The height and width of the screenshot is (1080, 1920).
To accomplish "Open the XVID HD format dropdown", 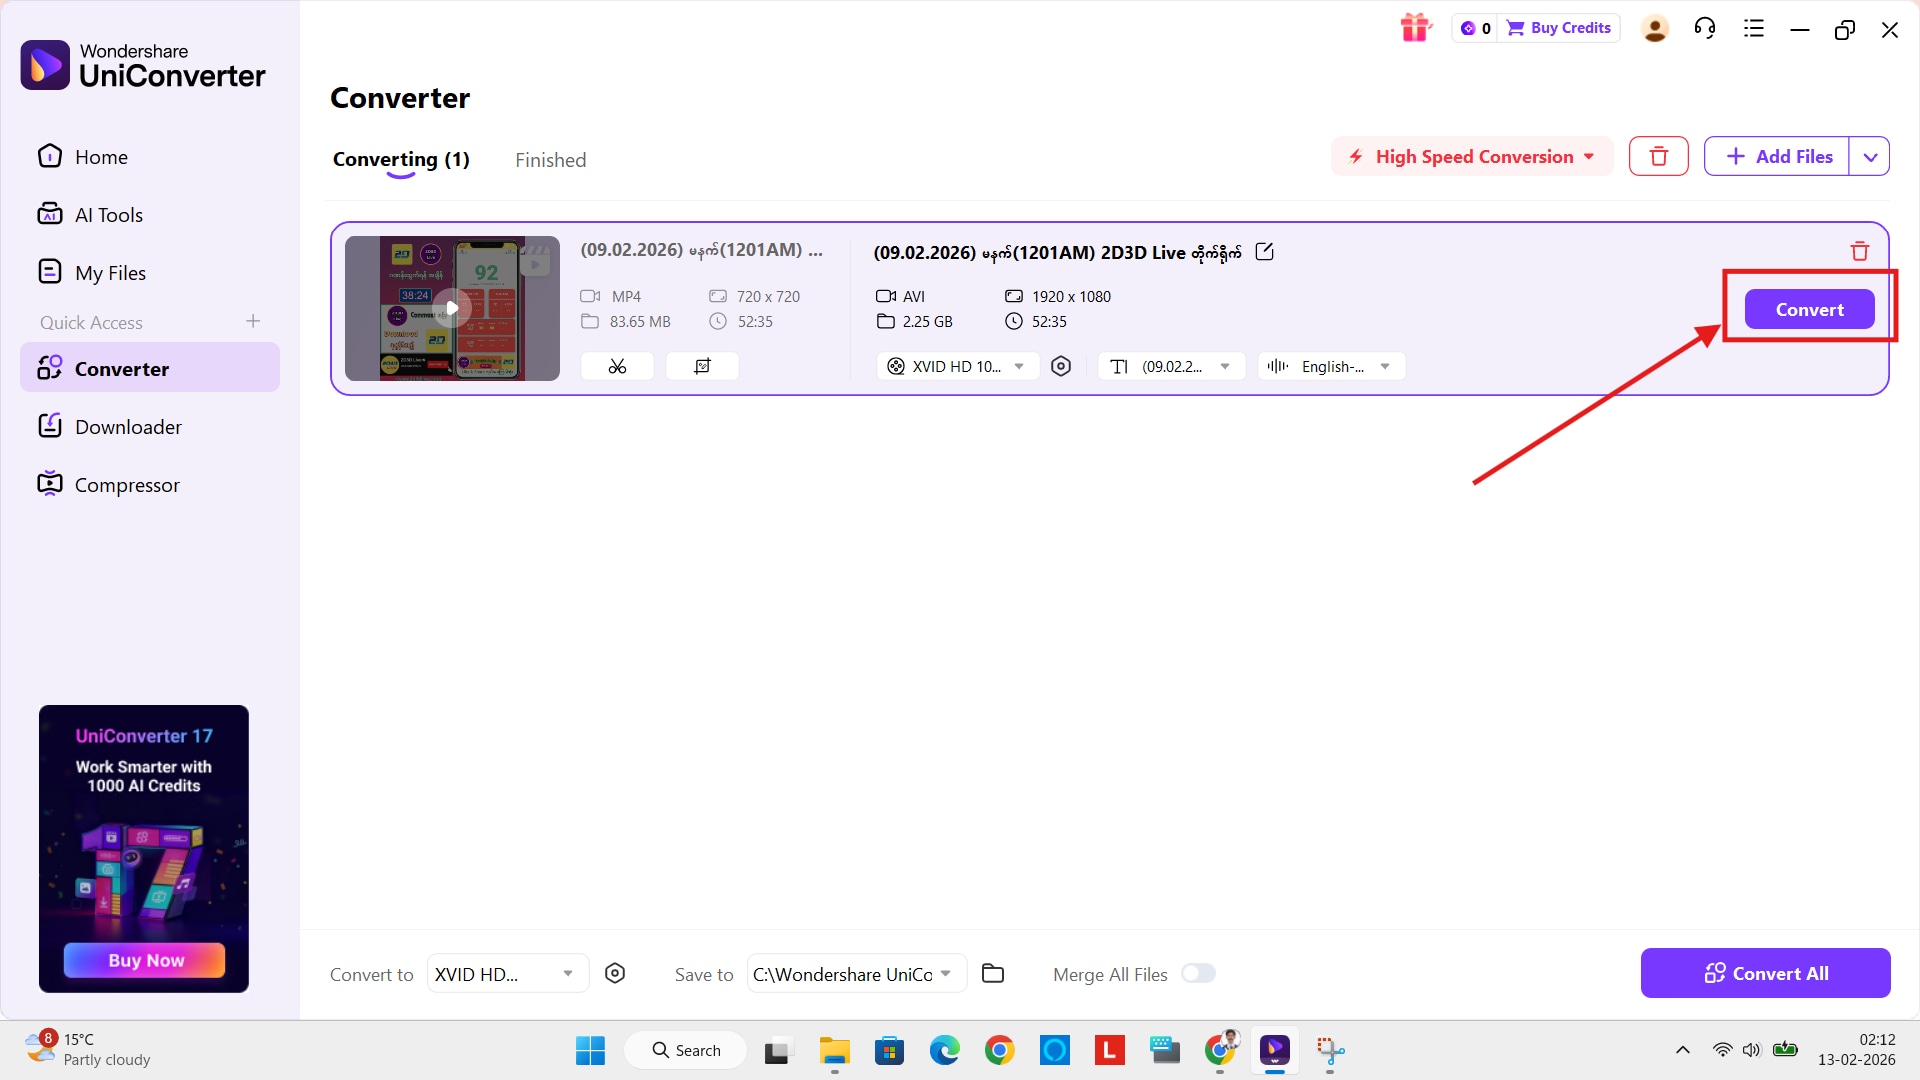I will click(x=955, y=366).
